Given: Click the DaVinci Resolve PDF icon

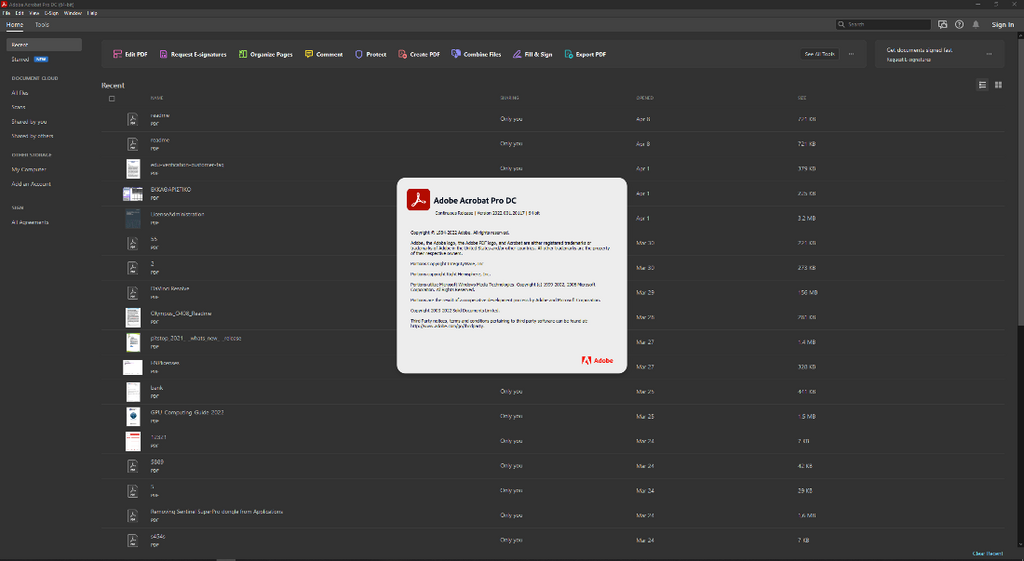Looking at the screenshot, I should click(x=133, y=293).
